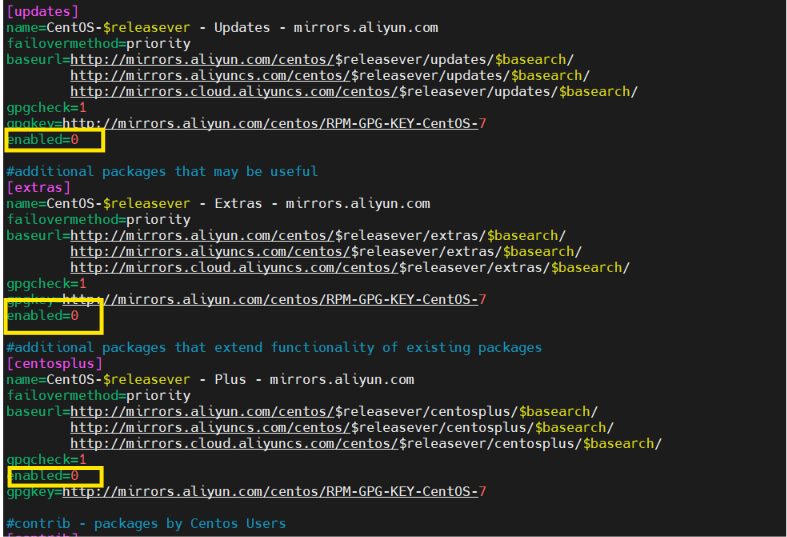Select the name line containing "Plus - mirrors.aliyun.com"
The image size is (787, 537).
coord(210,380)
